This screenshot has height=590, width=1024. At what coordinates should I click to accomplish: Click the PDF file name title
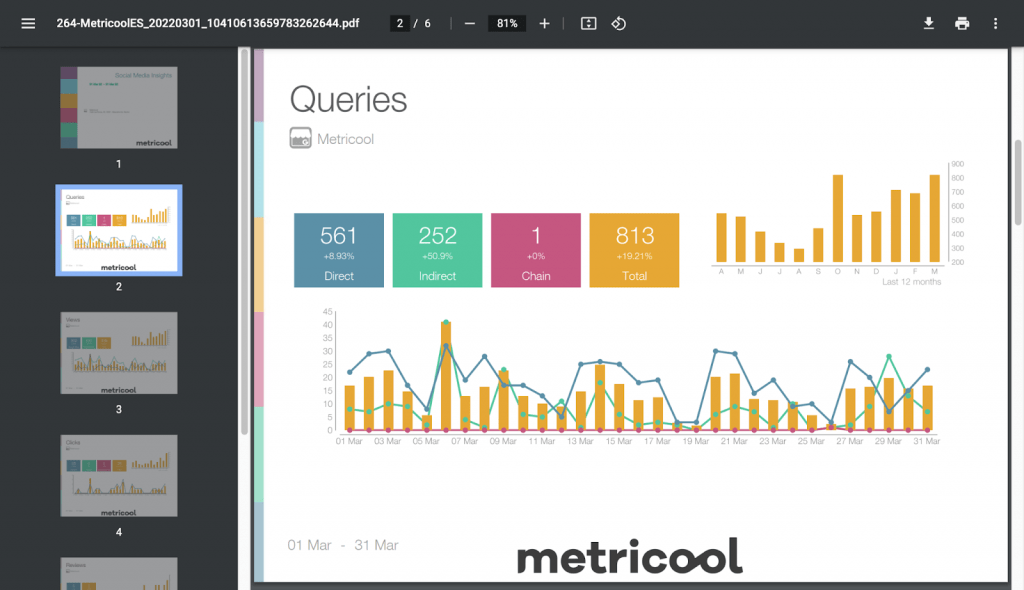coord(208,24)
